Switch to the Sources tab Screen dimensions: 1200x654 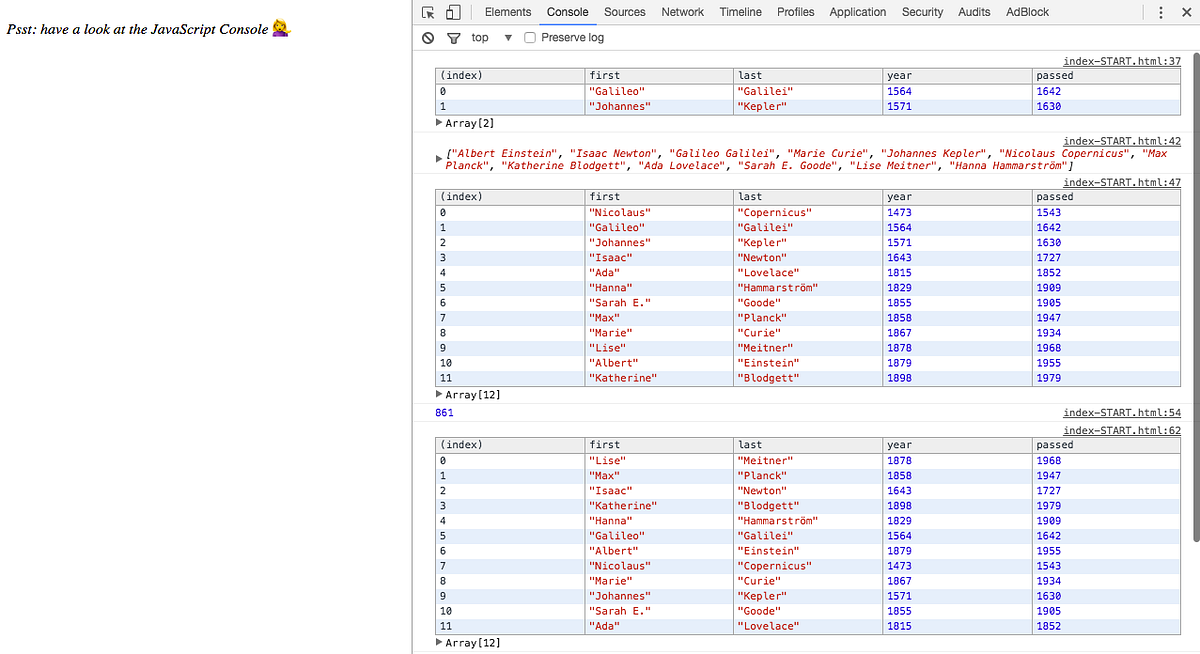[624, 12]
